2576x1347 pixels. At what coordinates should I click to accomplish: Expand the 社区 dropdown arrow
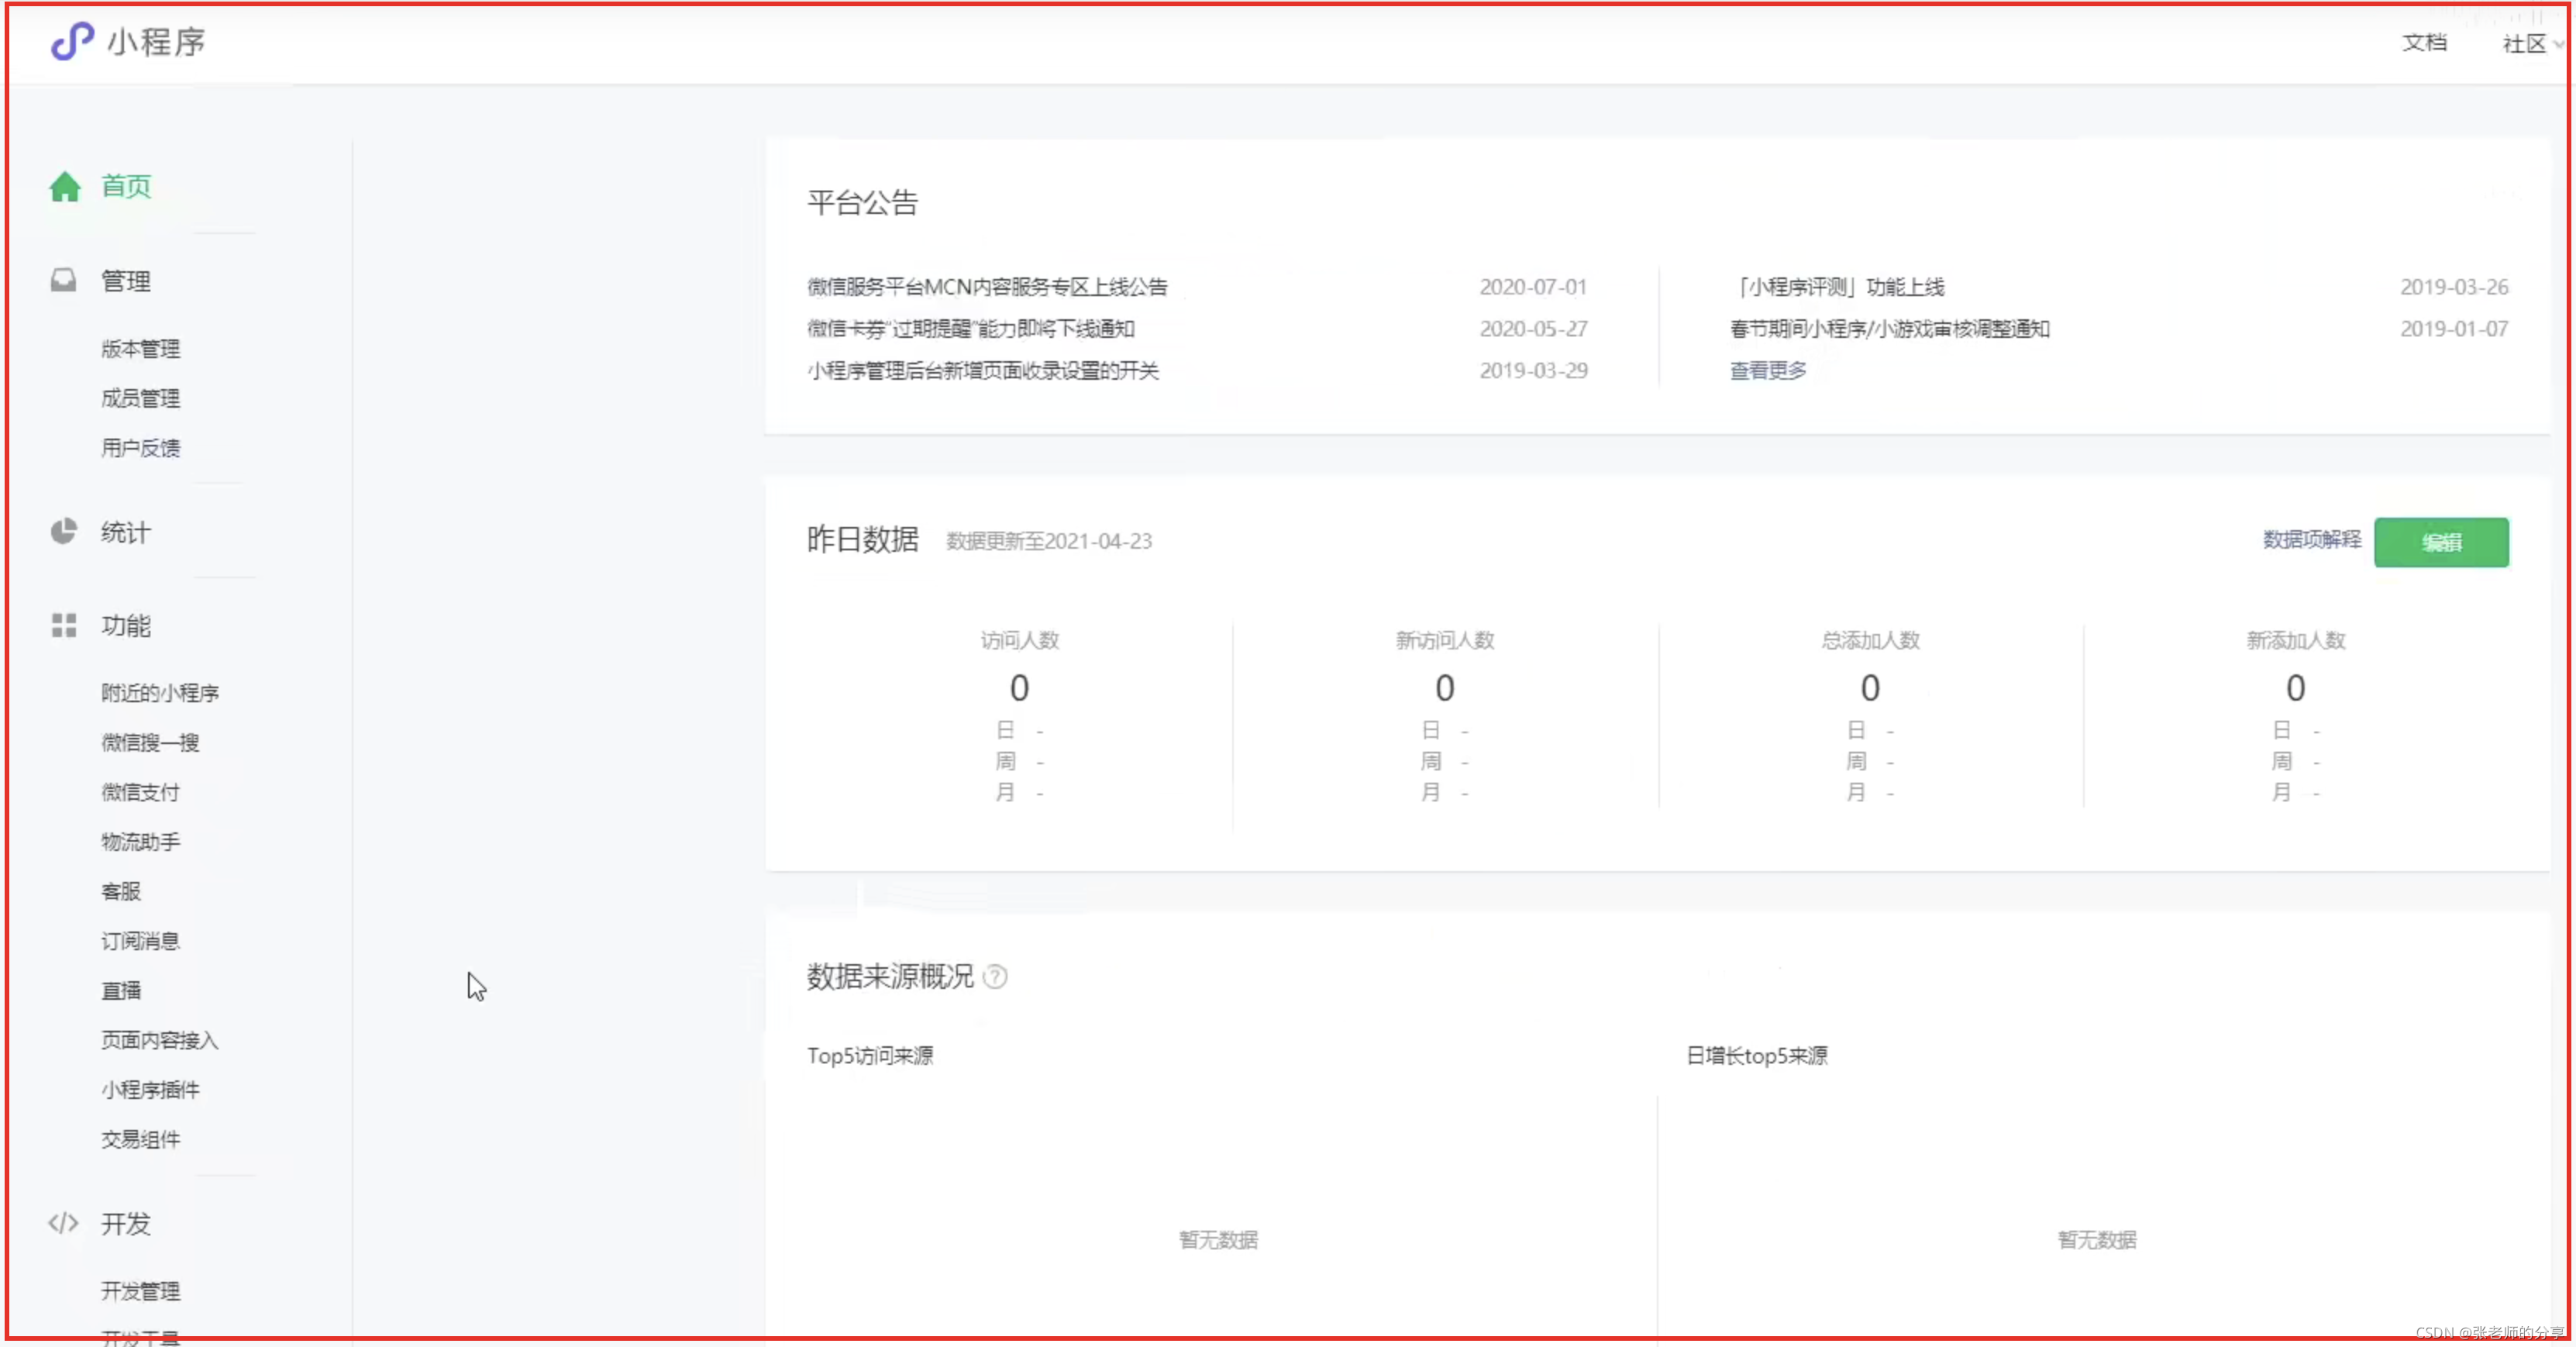pos(2558,44)
